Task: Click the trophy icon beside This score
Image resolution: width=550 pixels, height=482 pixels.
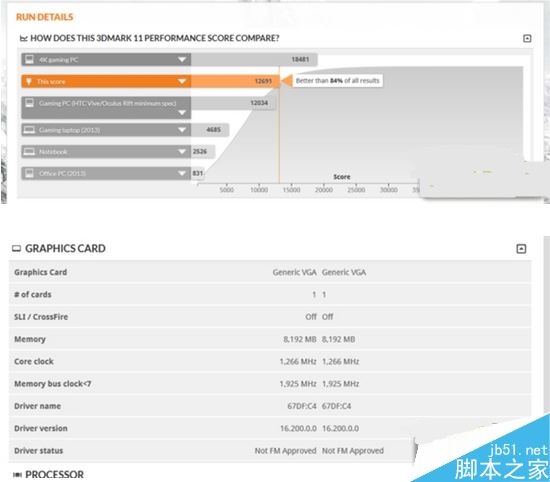Action: click(29, 81)
